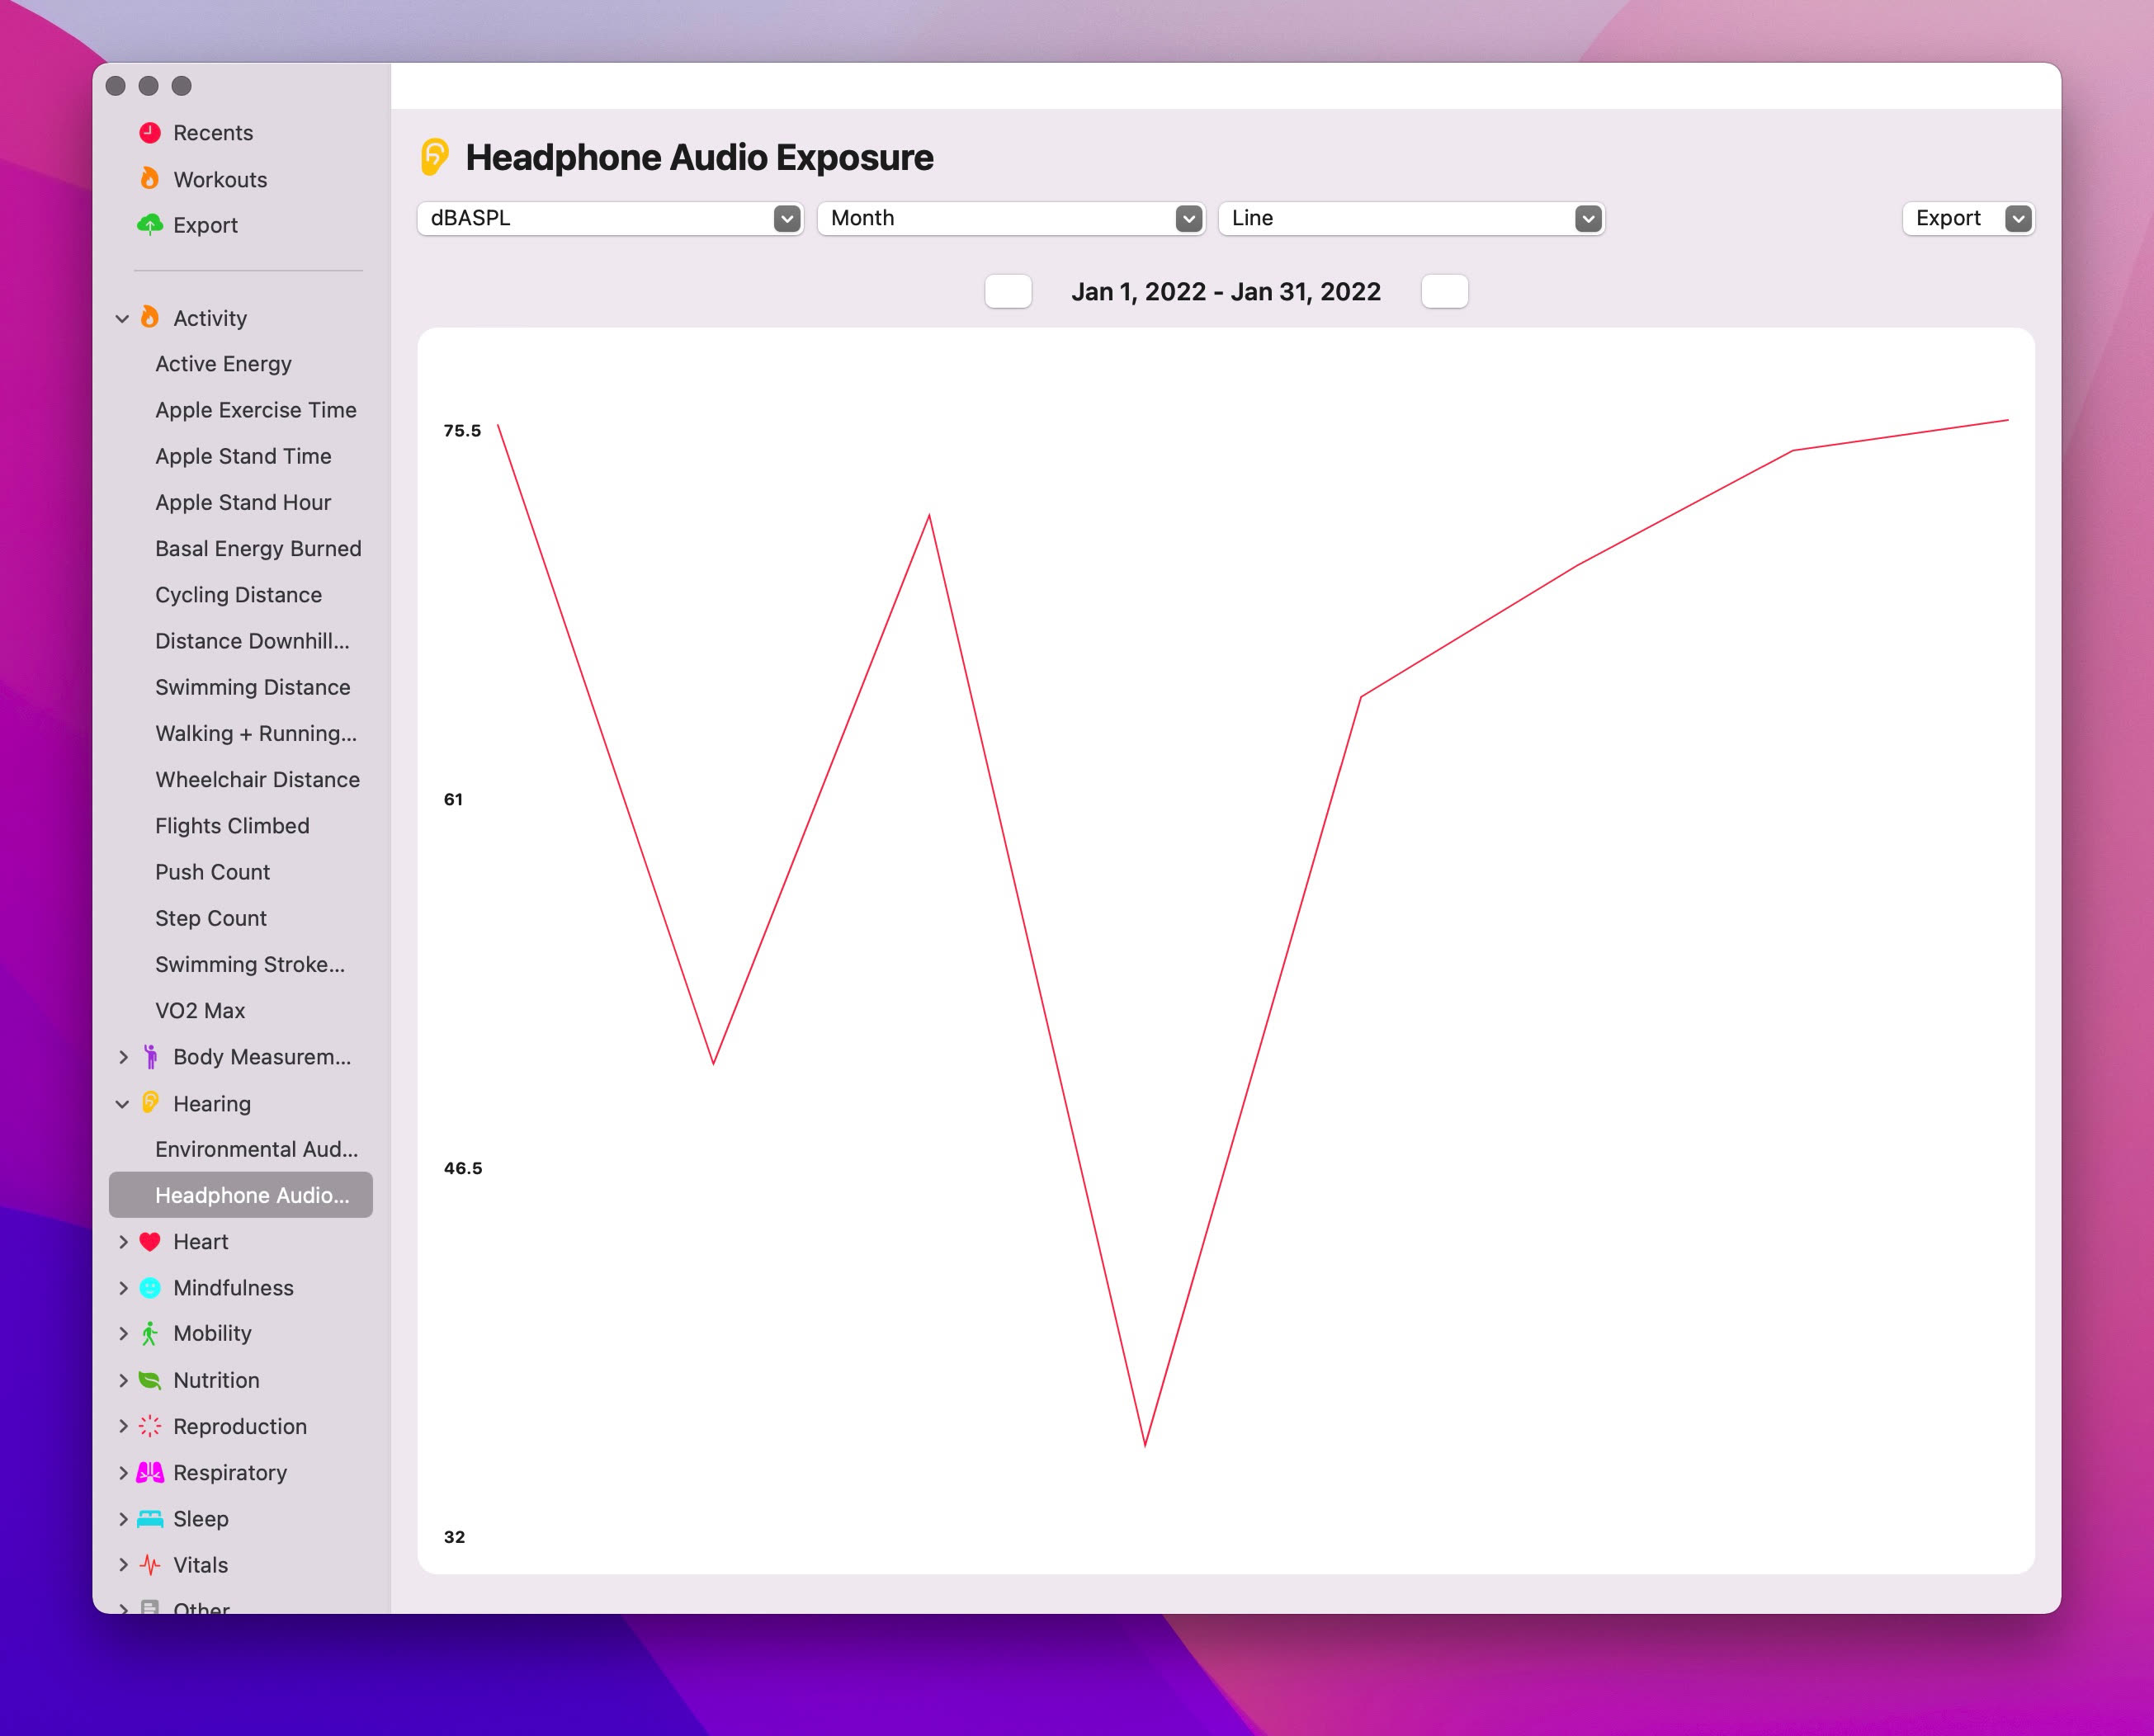Click the pink Respiratory lungs icon
The height and width of the screenshot is (1736, 2154).
[x=150, y=1472]
